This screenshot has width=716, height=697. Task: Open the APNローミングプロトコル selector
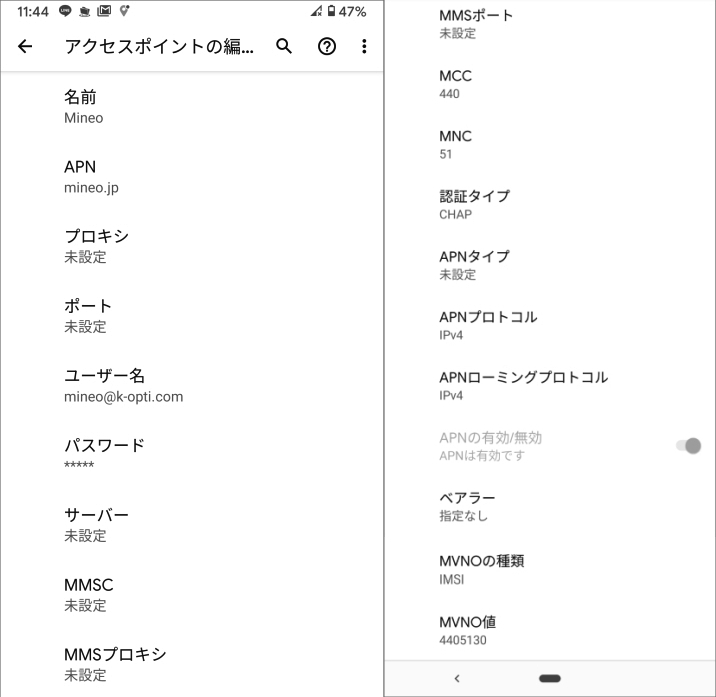pyautogui.click(x=550, y=385)
